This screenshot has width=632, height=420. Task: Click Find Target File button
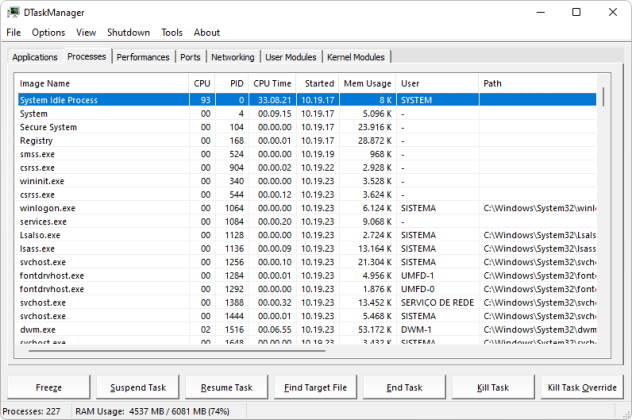click(x=316, y=387)
